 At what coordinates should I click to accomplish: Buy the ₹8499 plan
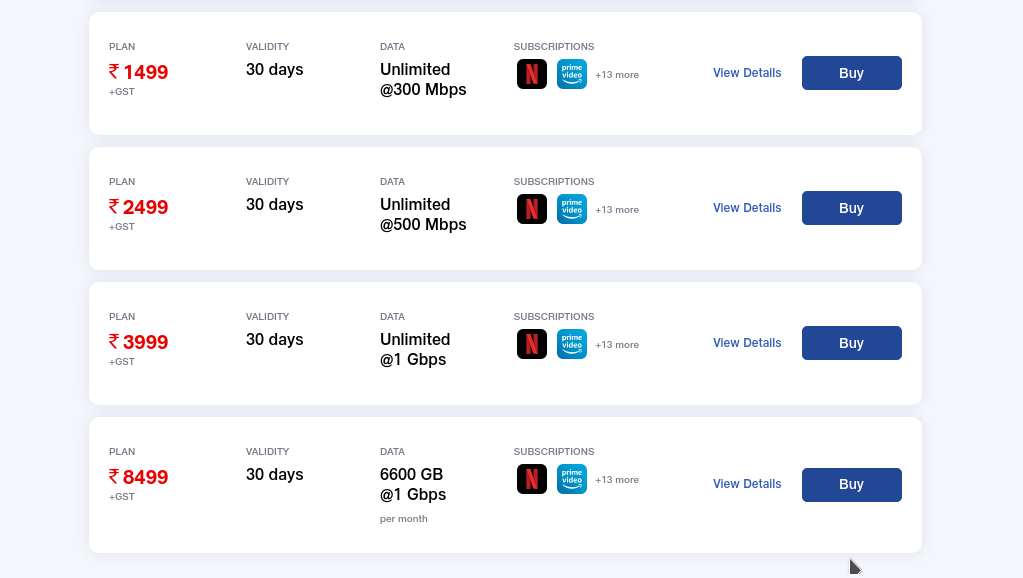coord(851,484)
